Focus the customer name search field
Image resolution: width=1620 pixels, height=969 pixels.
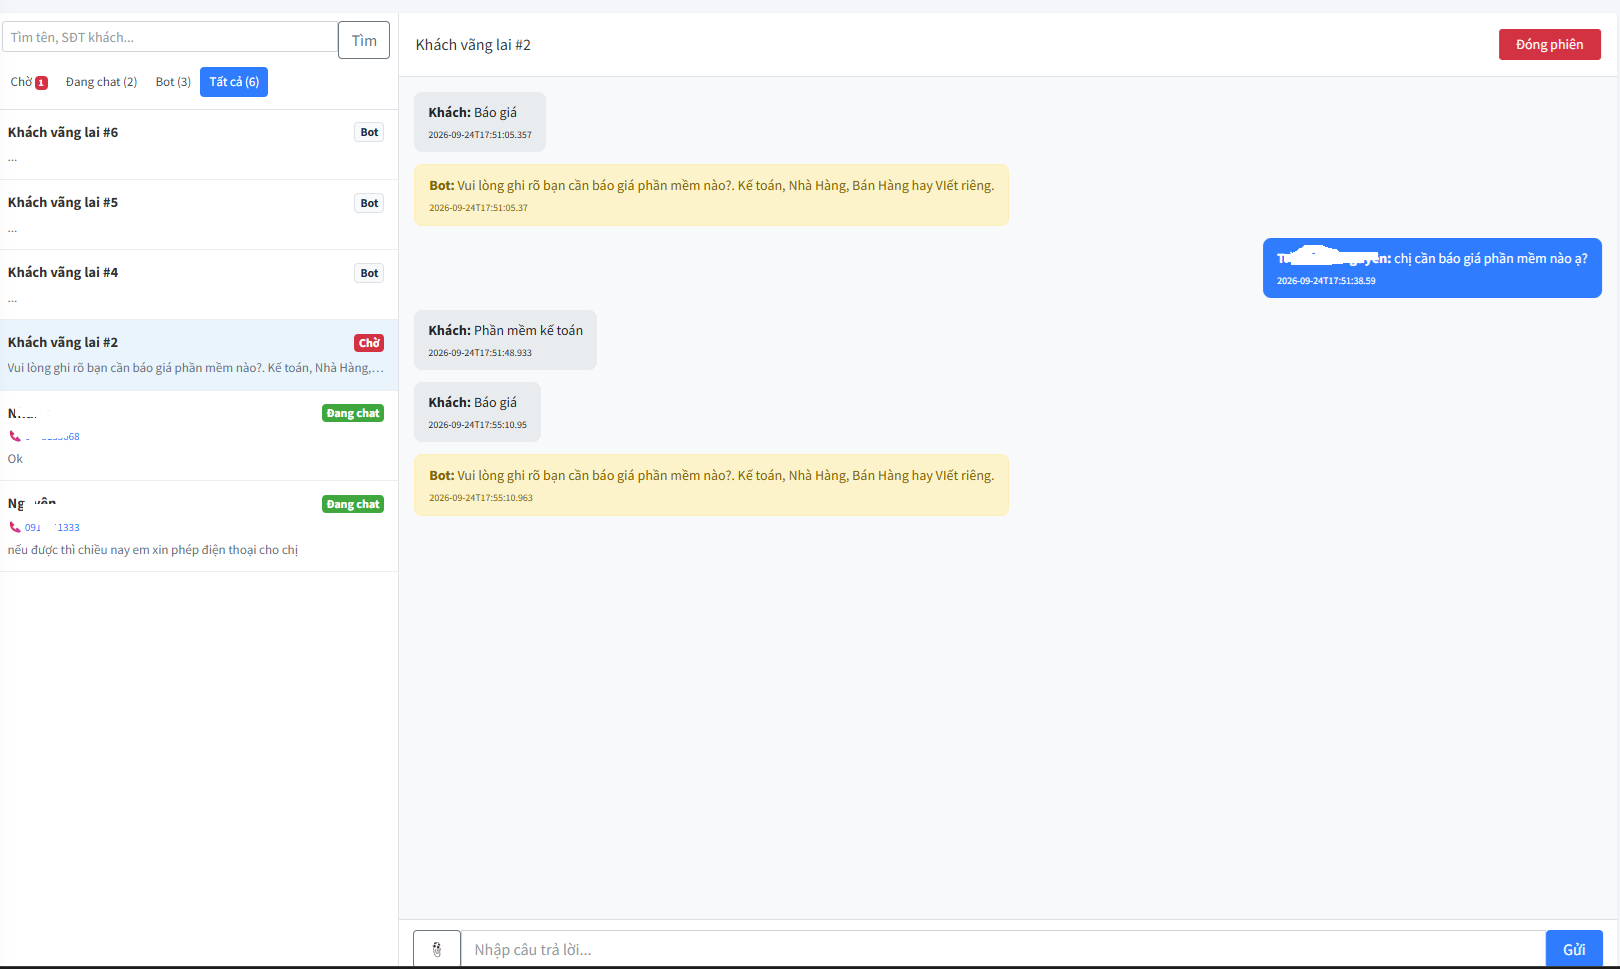click(x=170, y=37)
